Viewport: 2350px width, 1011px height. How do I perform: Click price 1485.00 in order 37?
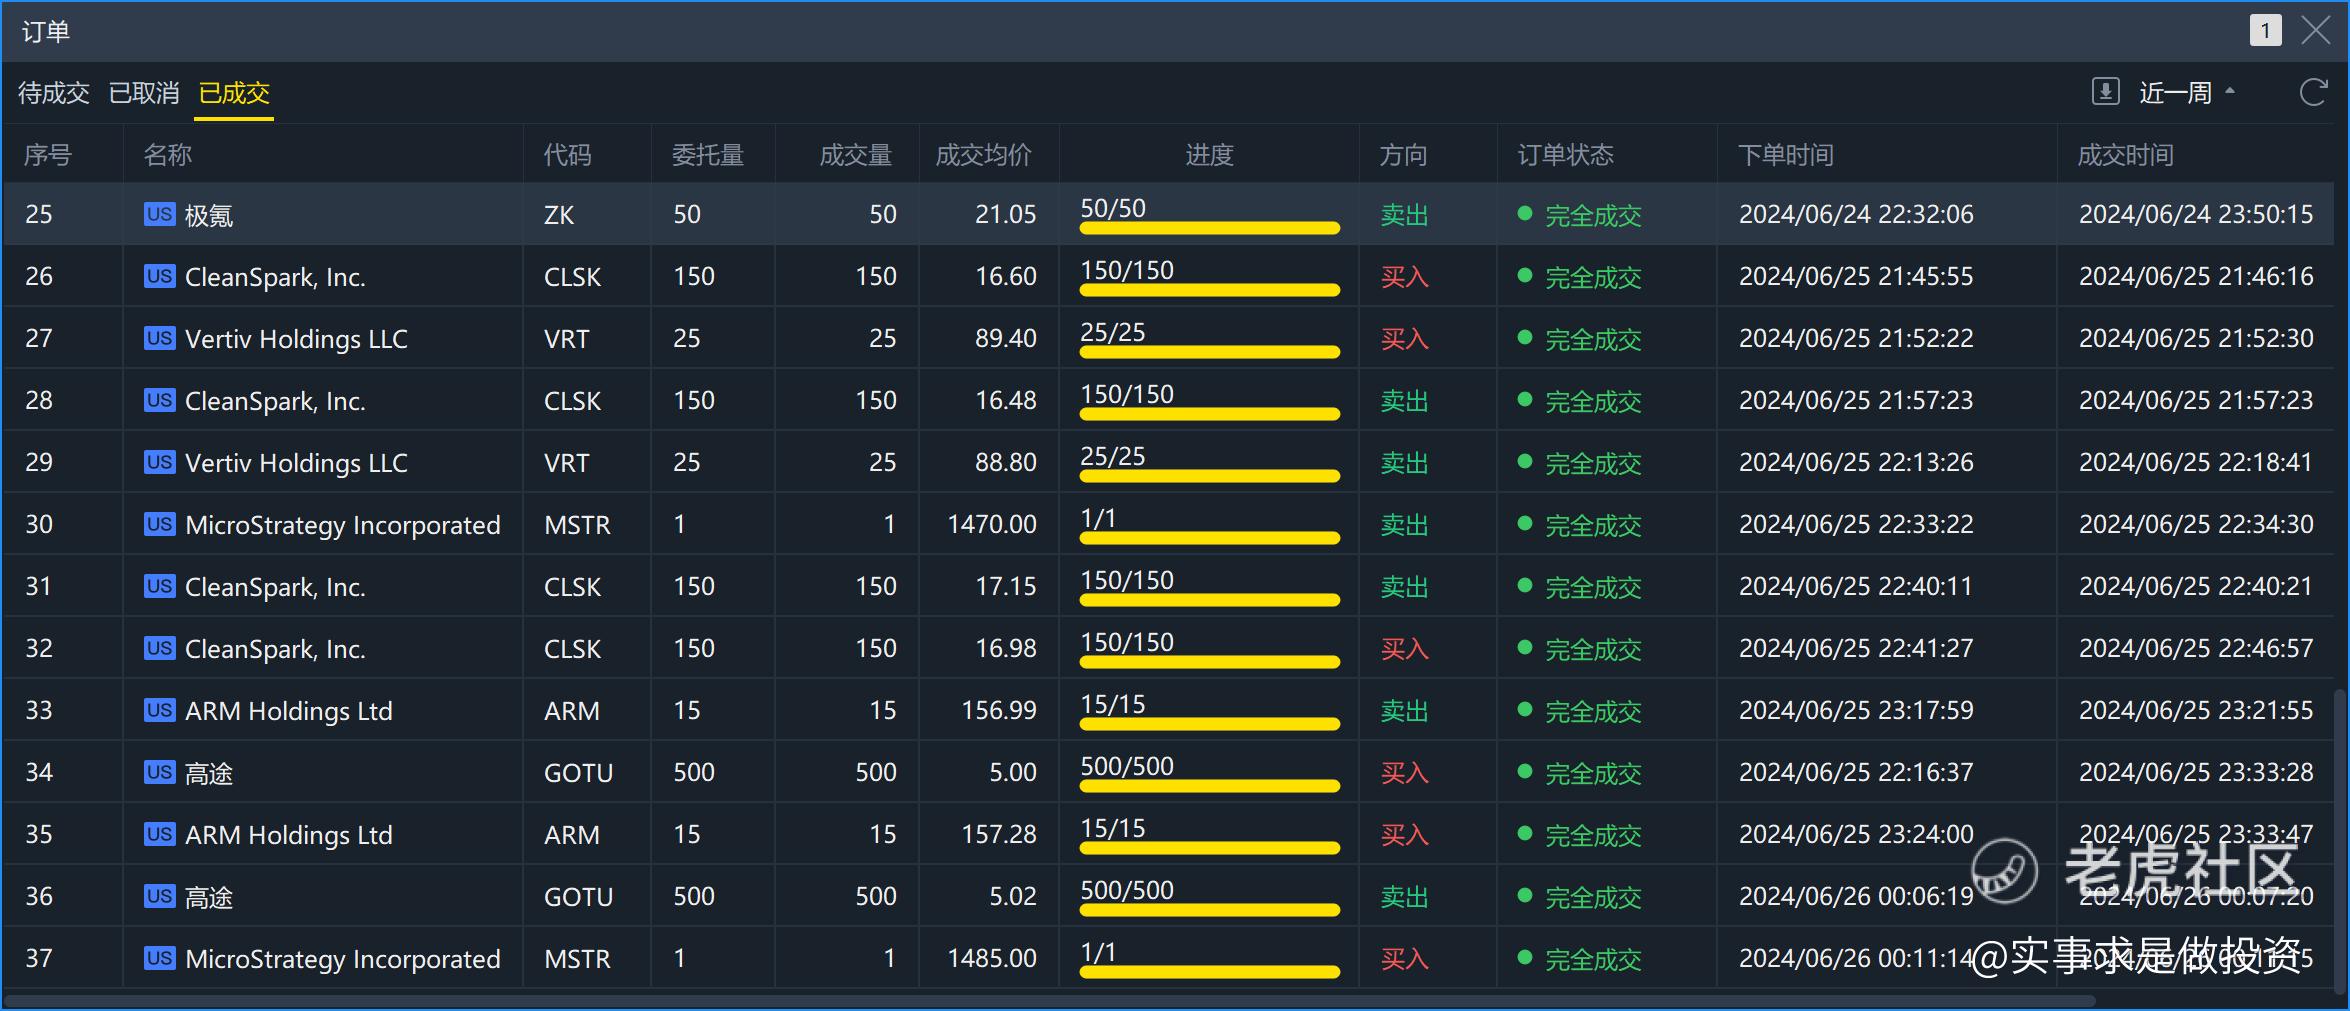click(x=992, y=958)
